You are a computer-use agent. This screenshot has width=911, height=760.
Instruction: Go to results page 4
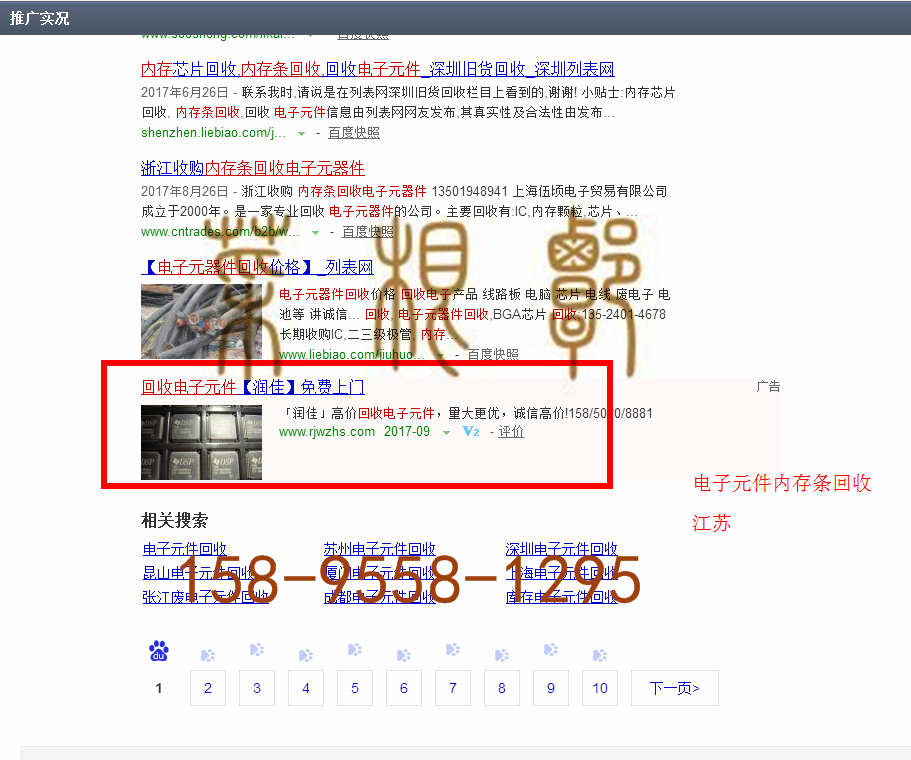click(x=306, y=688)
